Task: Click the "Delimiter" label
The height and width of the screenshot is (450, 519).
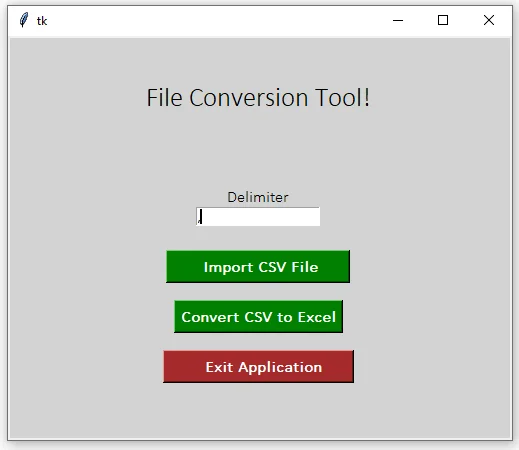Action: [x=258, y=197]
